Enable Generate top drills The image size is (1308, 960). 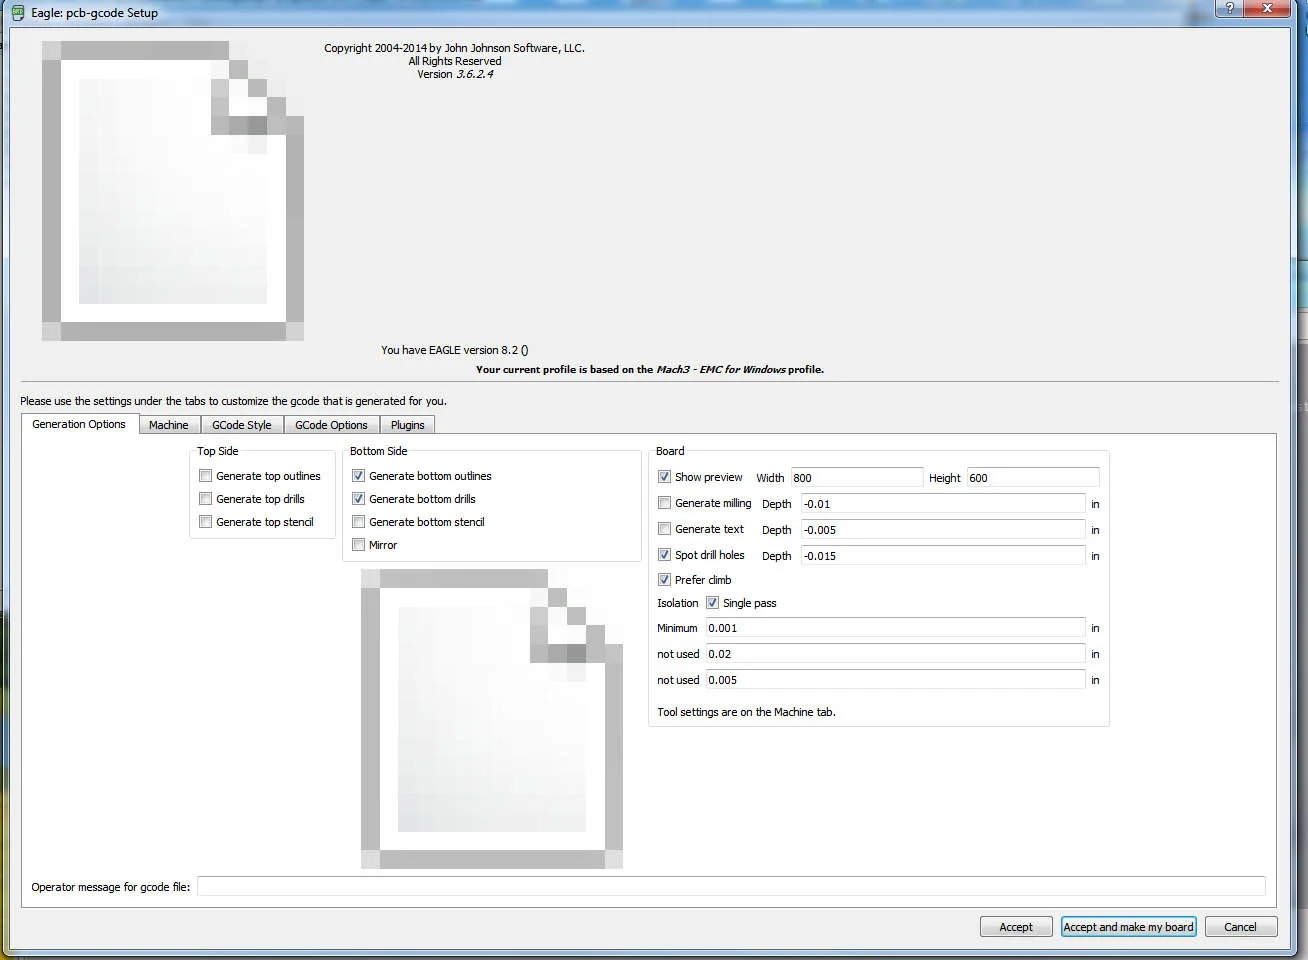205,499
